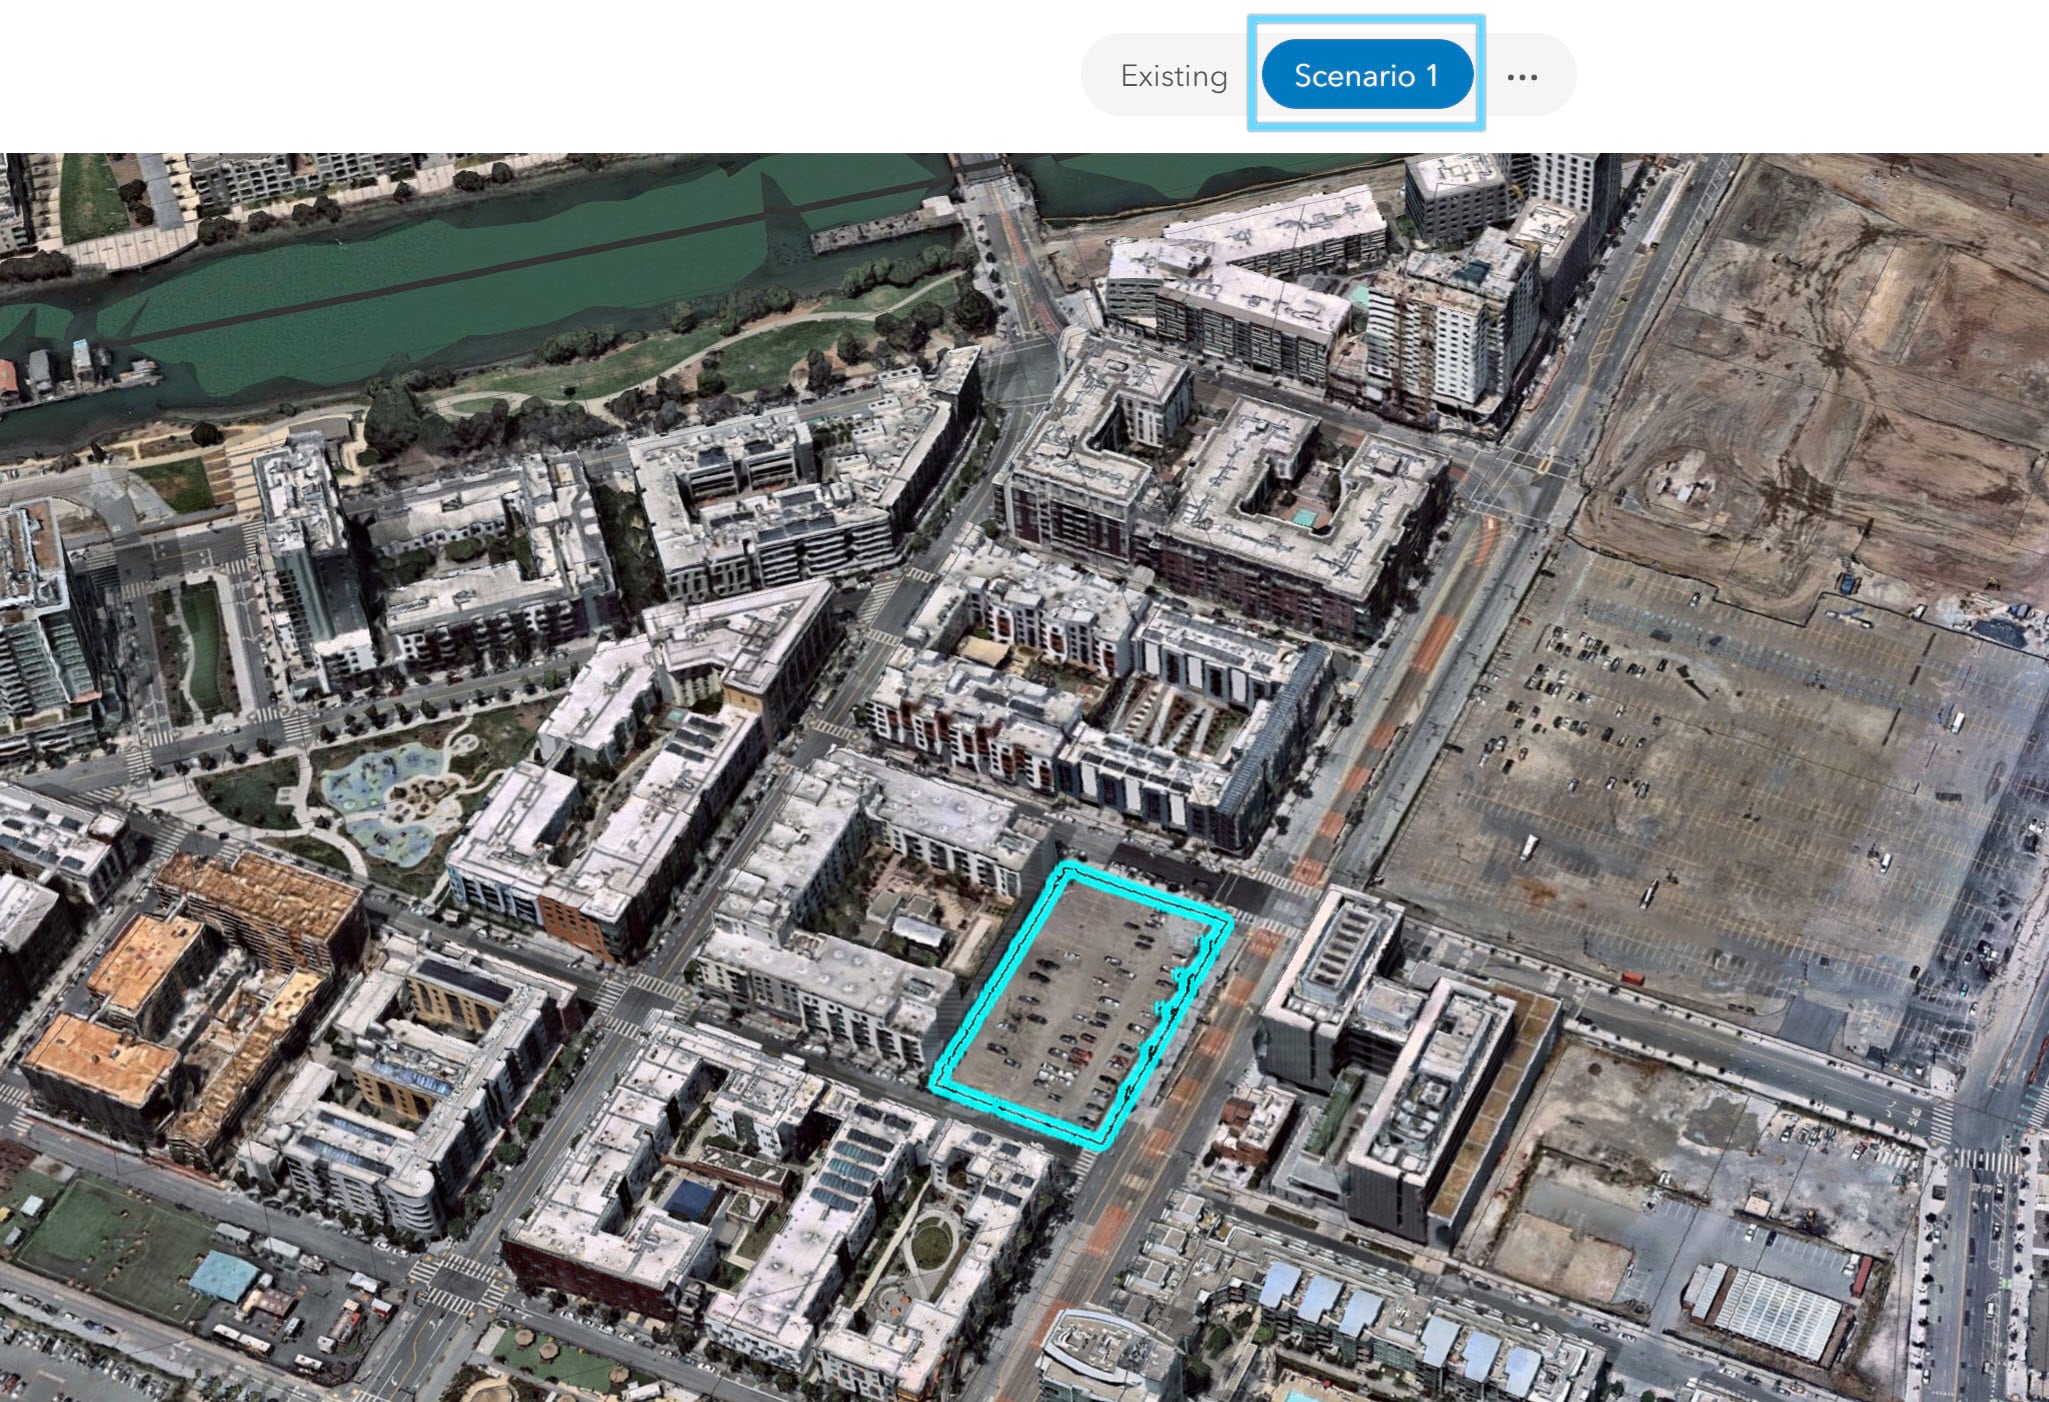Switch to the Existing scenario tab
2049x1402 pixels.
(x=1173, y=76)
